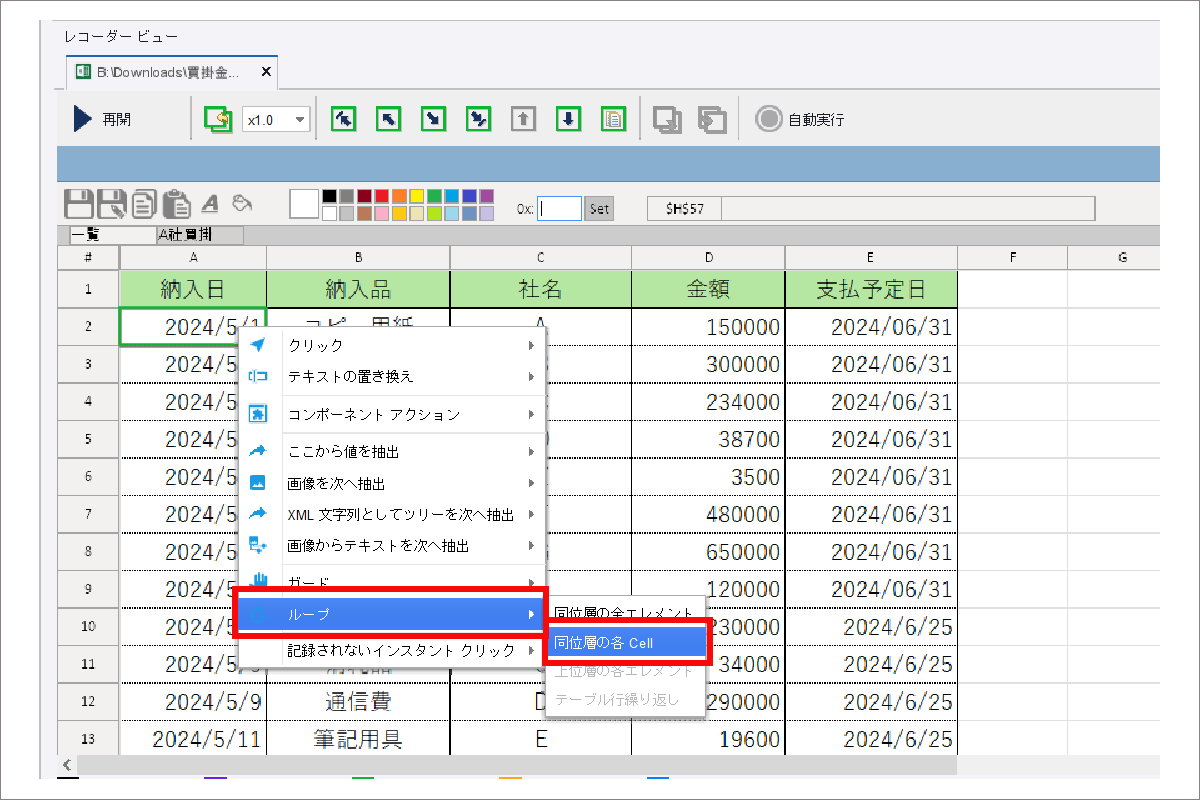This screenshot has width=1200, height=800.
Task: Click the first overlapping windows icon
Action: coord(667,120)
